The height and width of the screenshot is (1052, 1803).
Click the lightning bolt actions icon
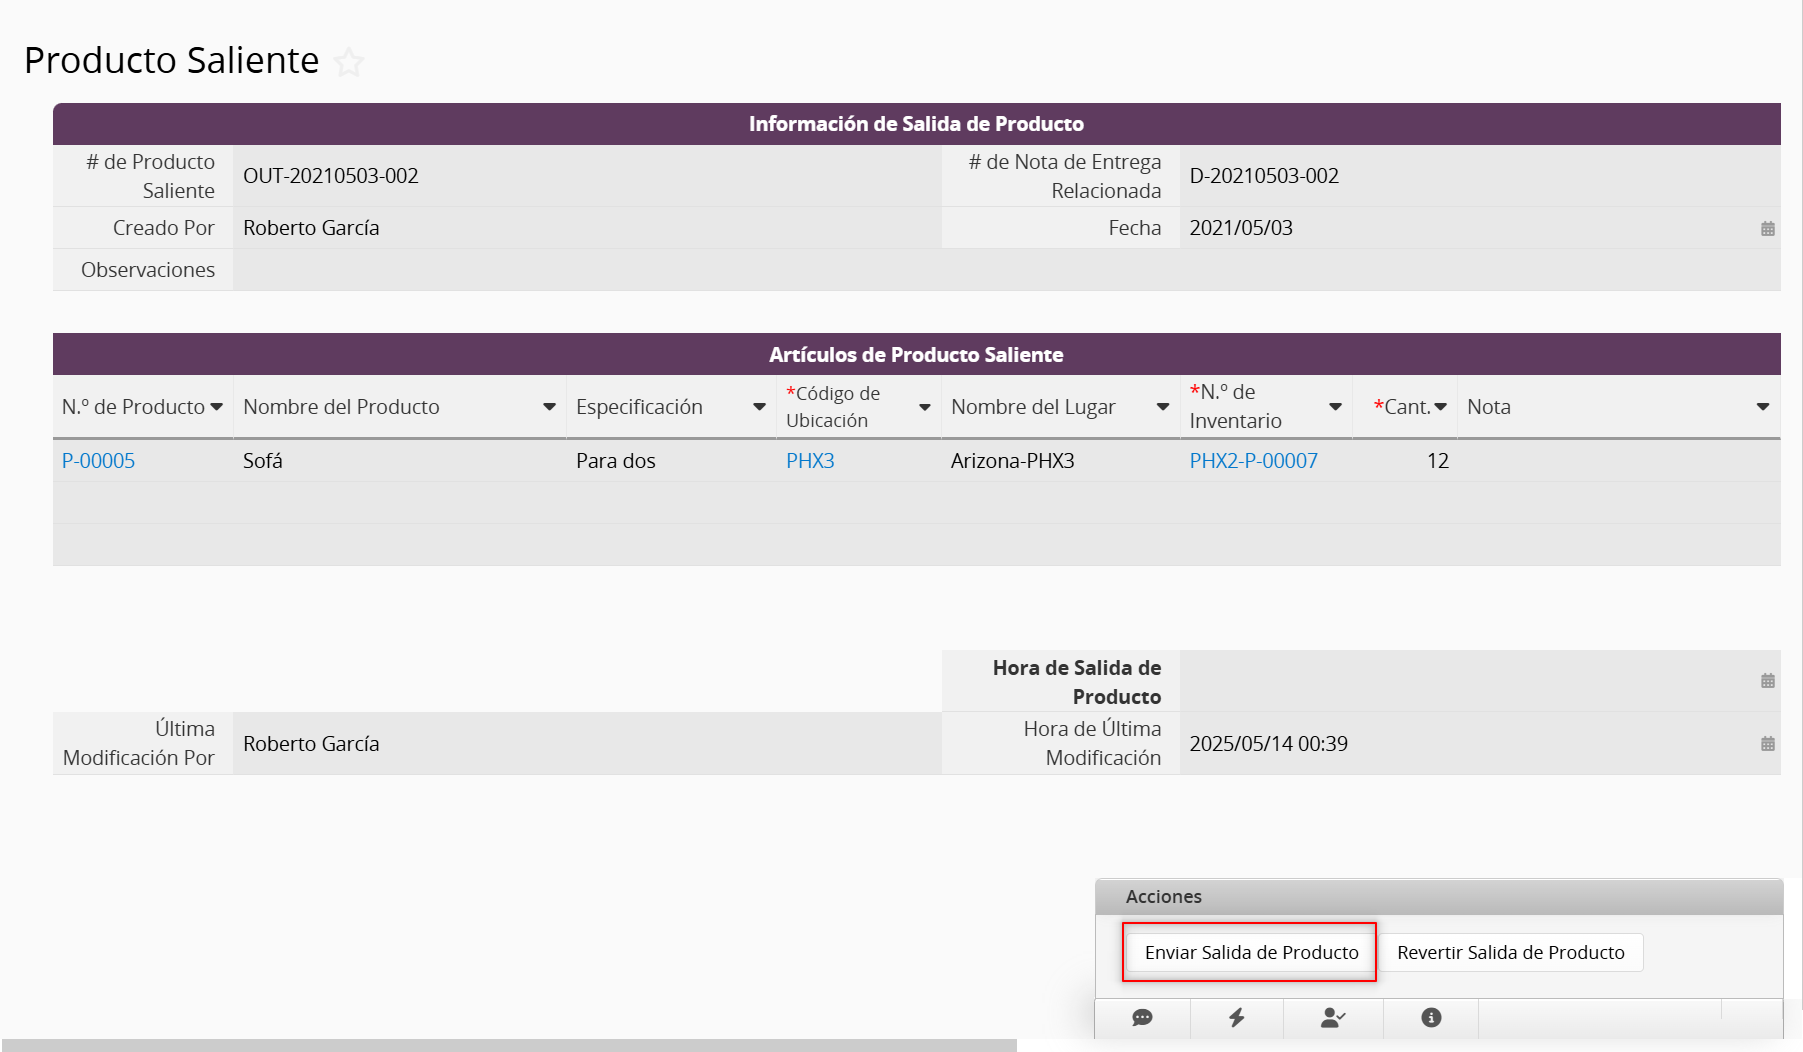tap(1237, 1018)
